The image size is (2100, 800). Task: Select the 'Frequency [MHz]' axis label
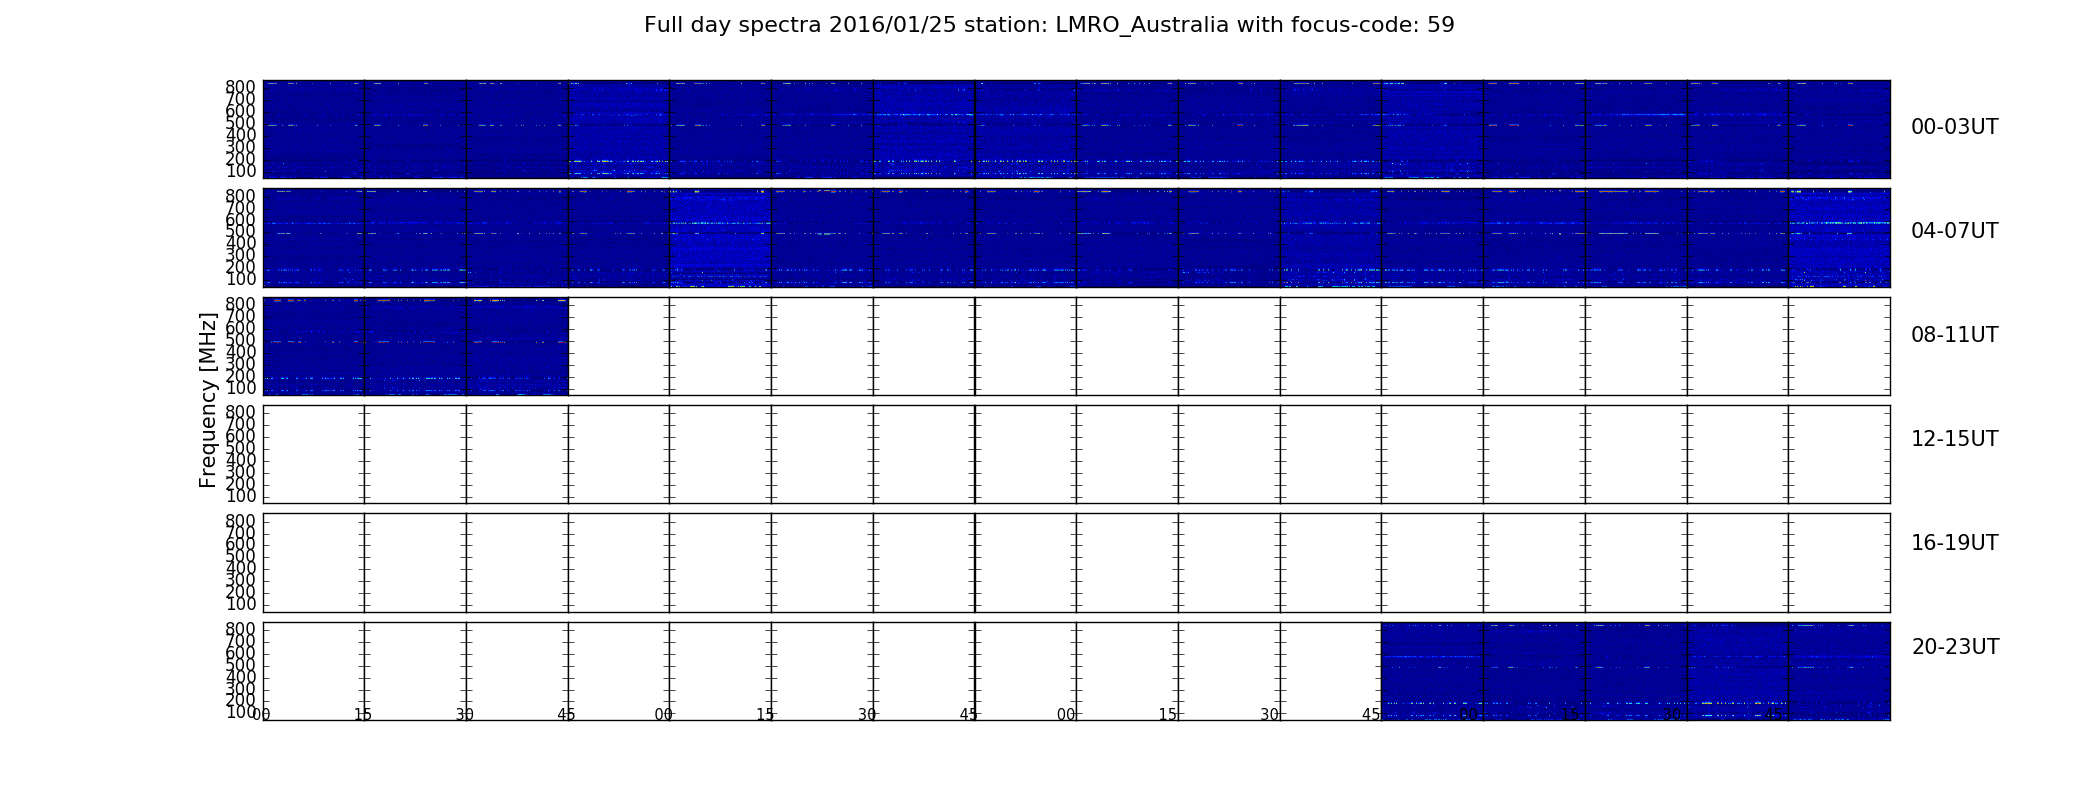point(208,400)
